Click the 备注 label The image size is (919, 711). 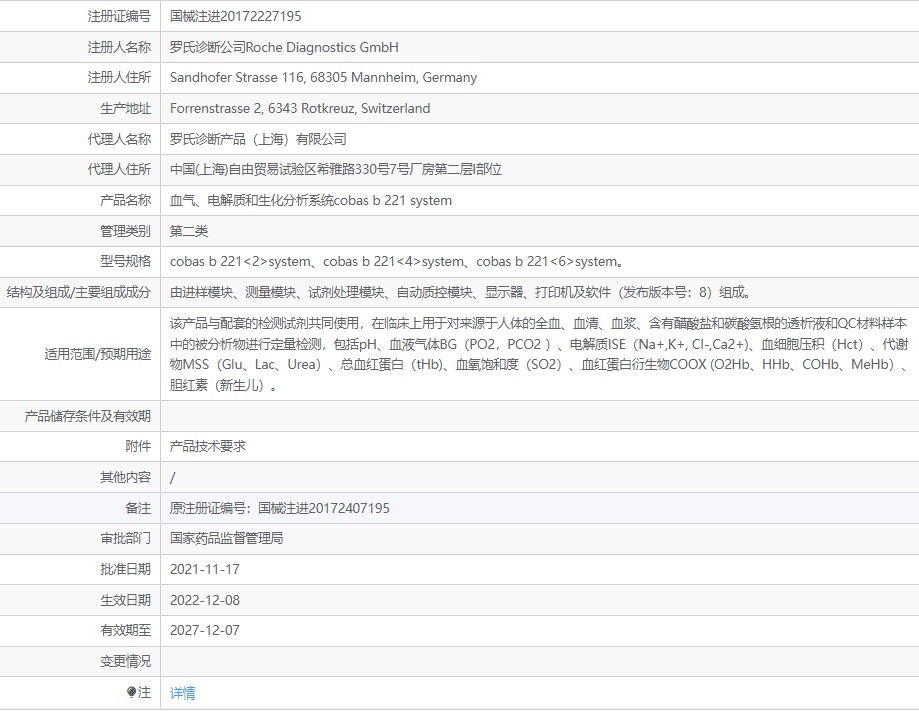[x=138, y=508]
